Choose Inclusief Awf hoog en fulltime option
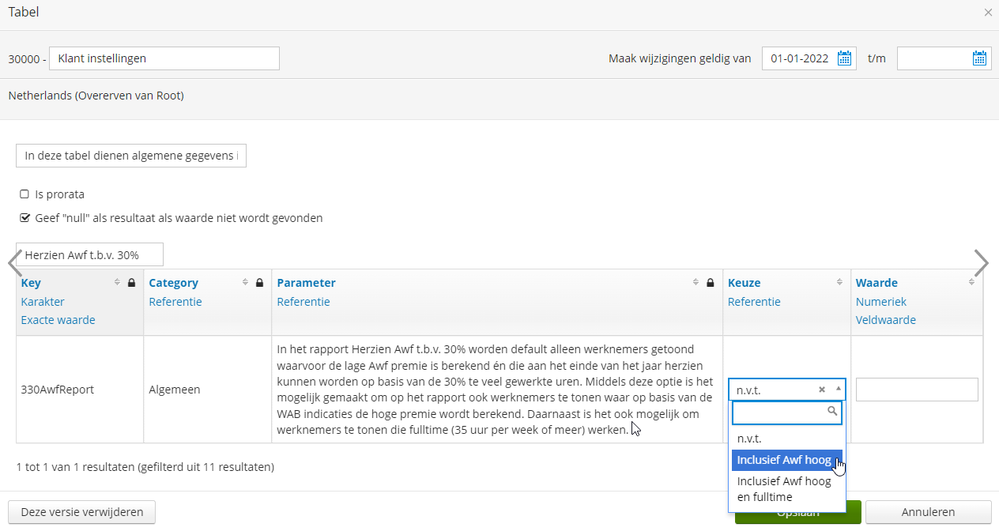 click(x=783, y=488)
